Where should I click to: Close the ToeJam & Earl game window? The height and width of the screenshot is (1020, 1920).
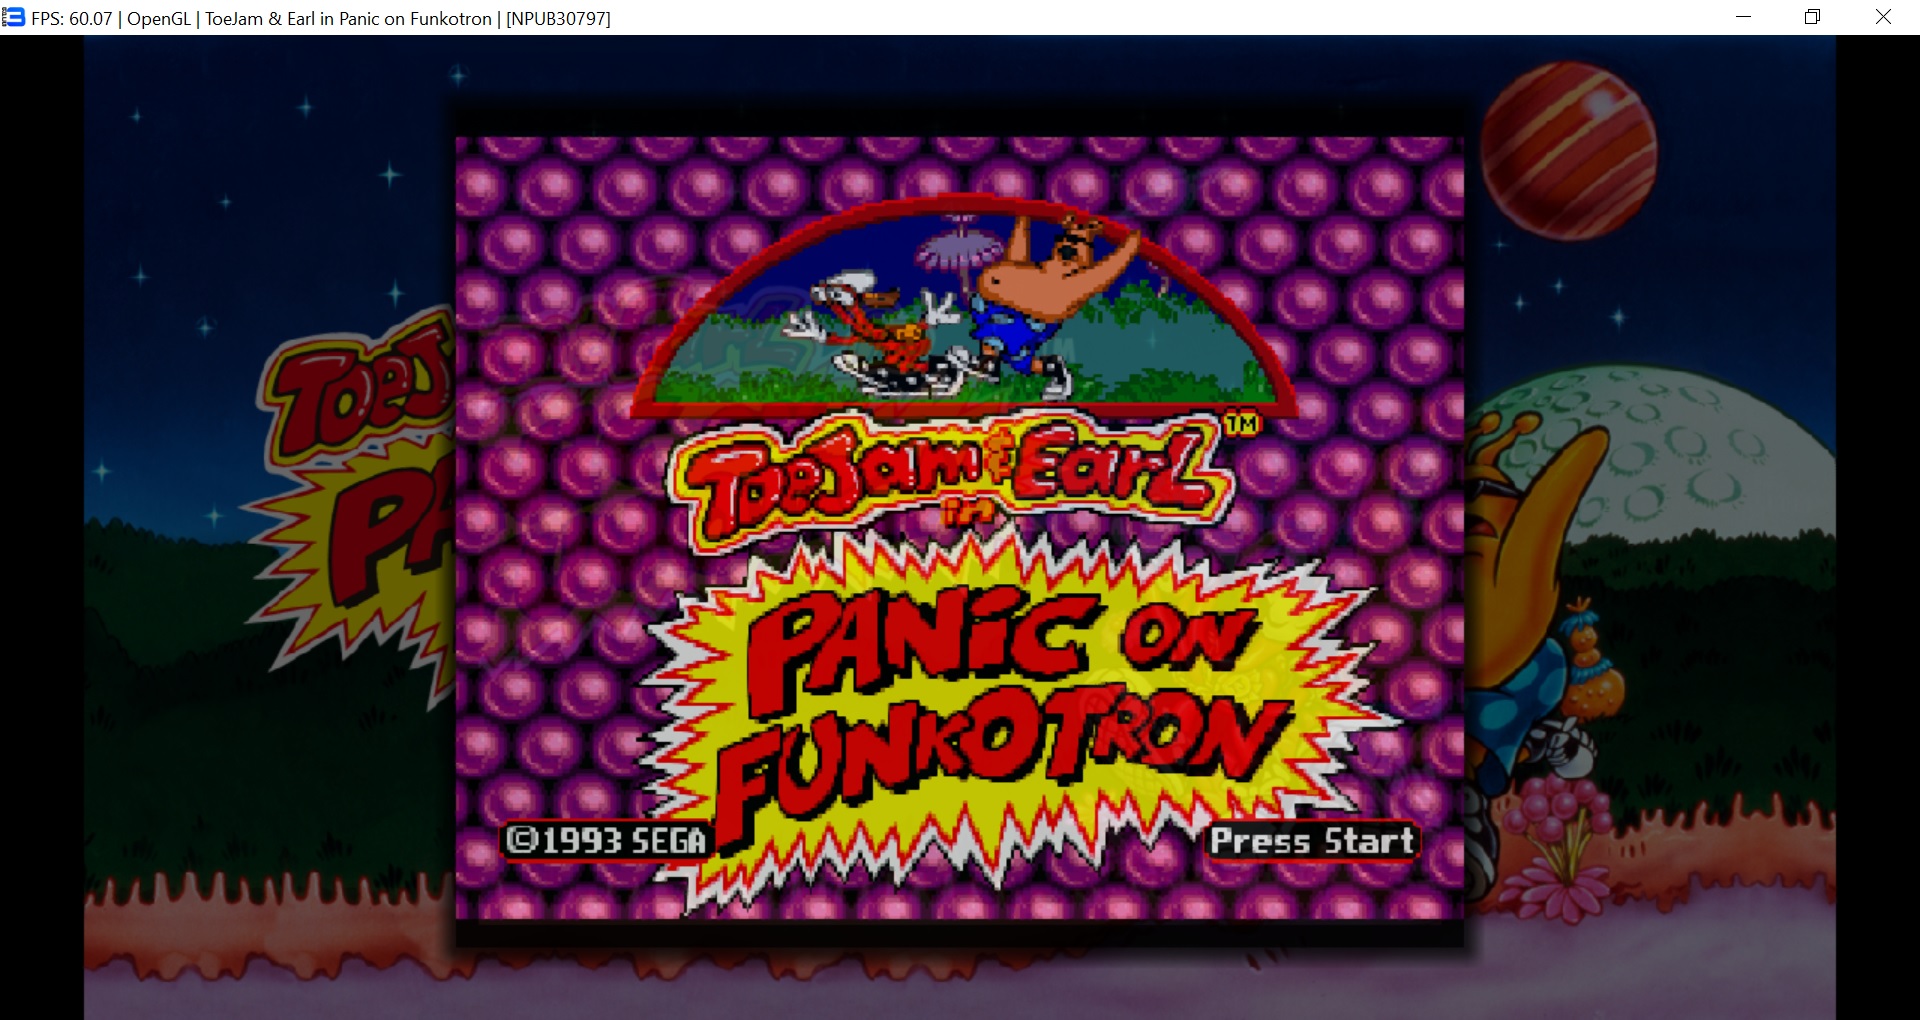[x=1883, y=17]
